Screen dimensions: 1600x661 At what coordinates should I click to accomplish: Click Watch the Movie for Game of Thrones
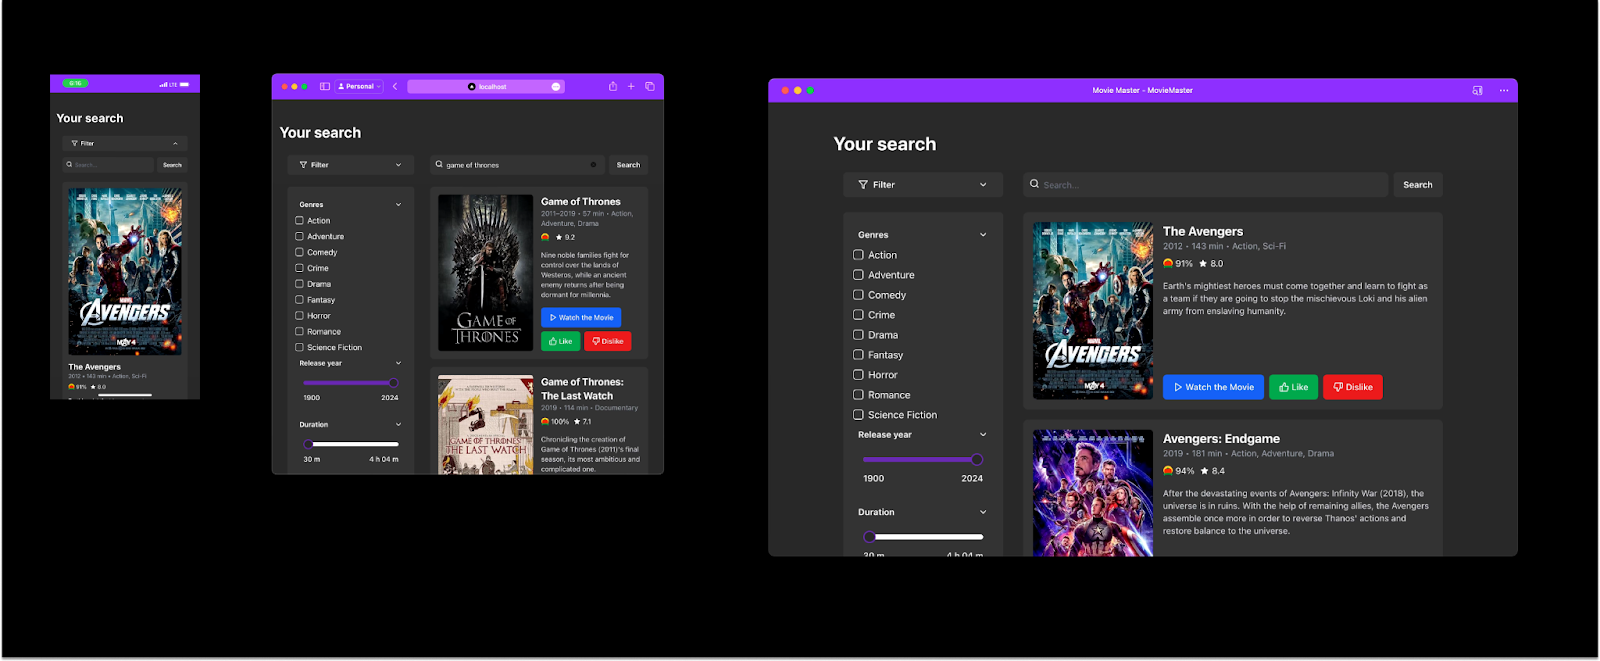tap(581, 317)
